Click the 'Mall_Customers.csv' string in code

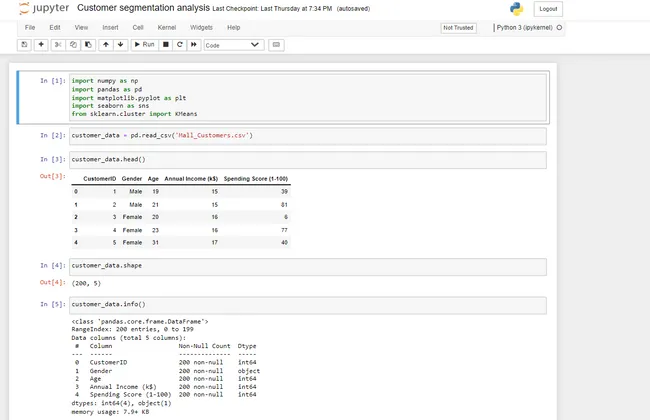pyautogui.click(x=213, y=136)
